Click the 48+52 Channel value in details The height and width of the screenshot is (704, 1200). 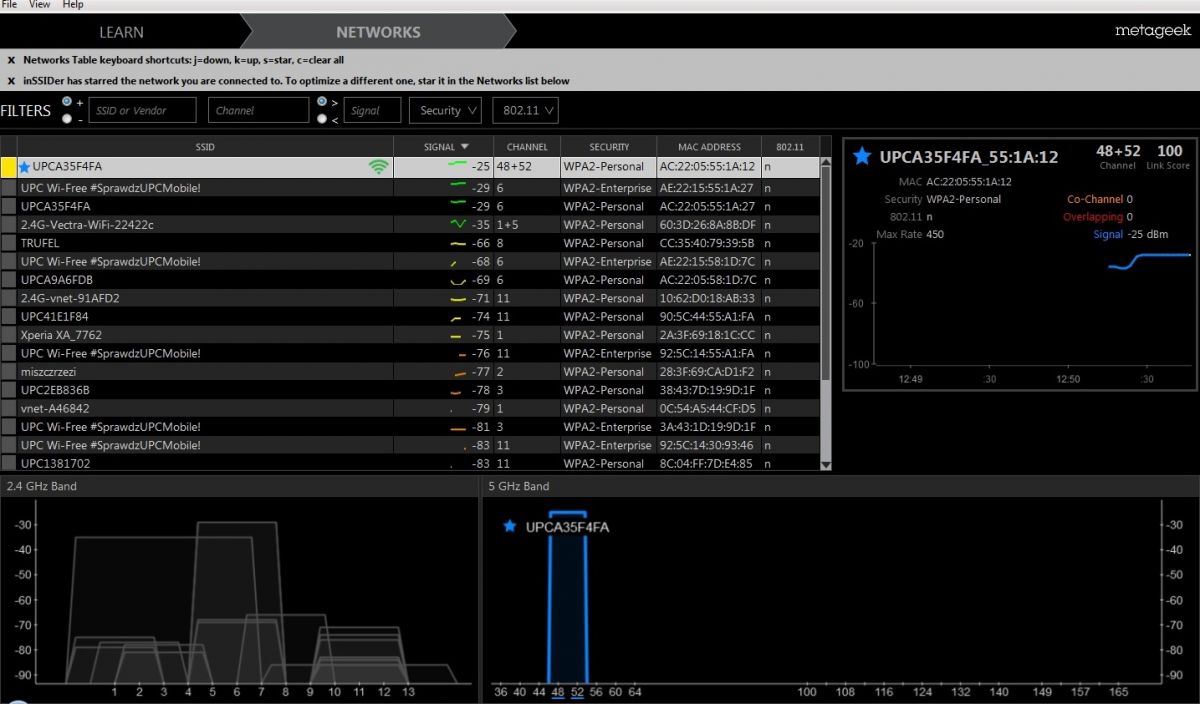1118,151
